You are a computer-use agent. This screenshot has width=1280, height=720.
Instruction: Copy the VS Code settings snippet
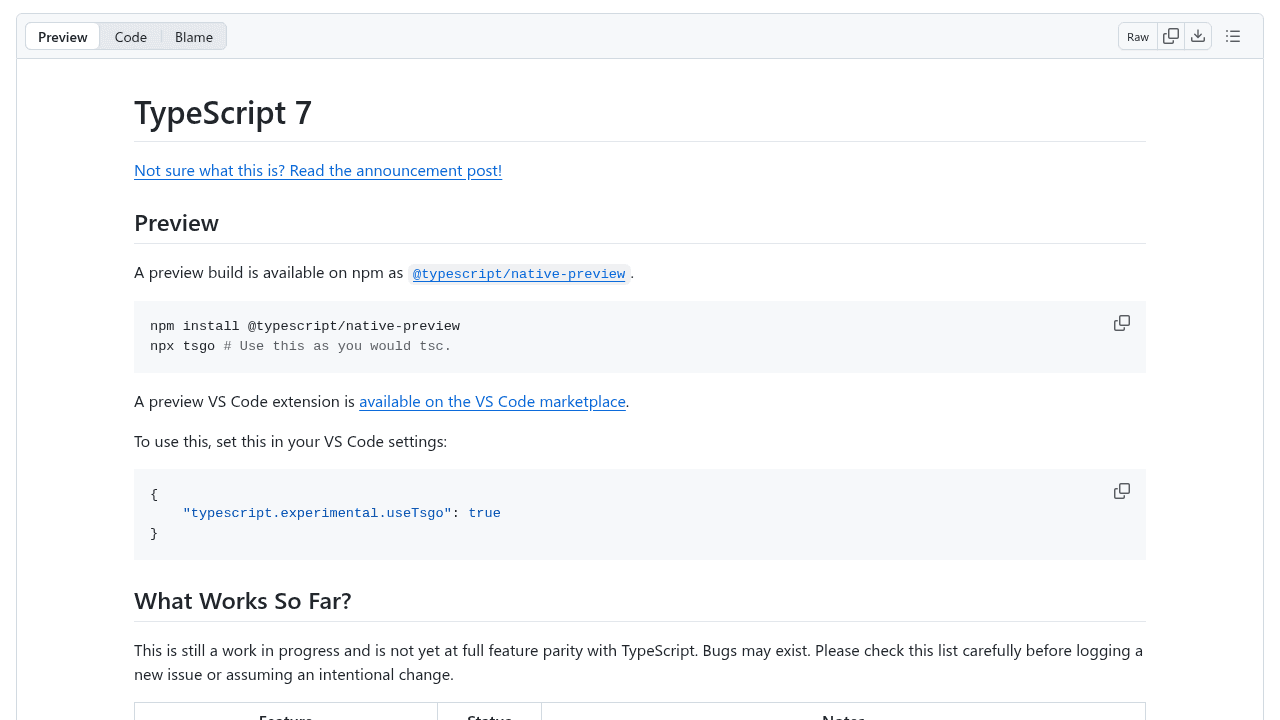[x=1121, y=491]
